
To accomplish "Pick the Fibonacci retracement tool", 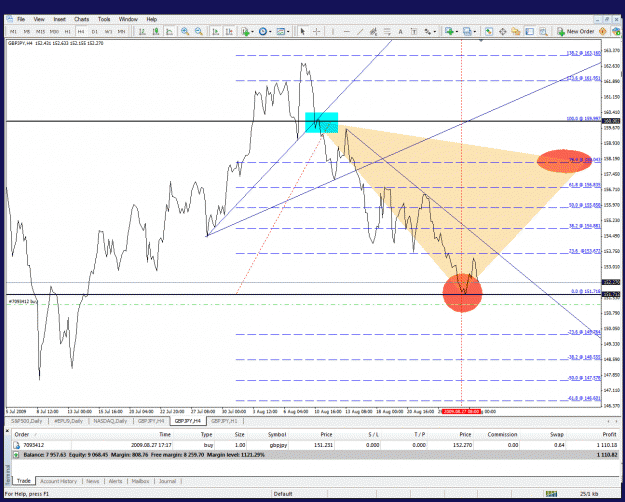I will [x=387, y=31].
